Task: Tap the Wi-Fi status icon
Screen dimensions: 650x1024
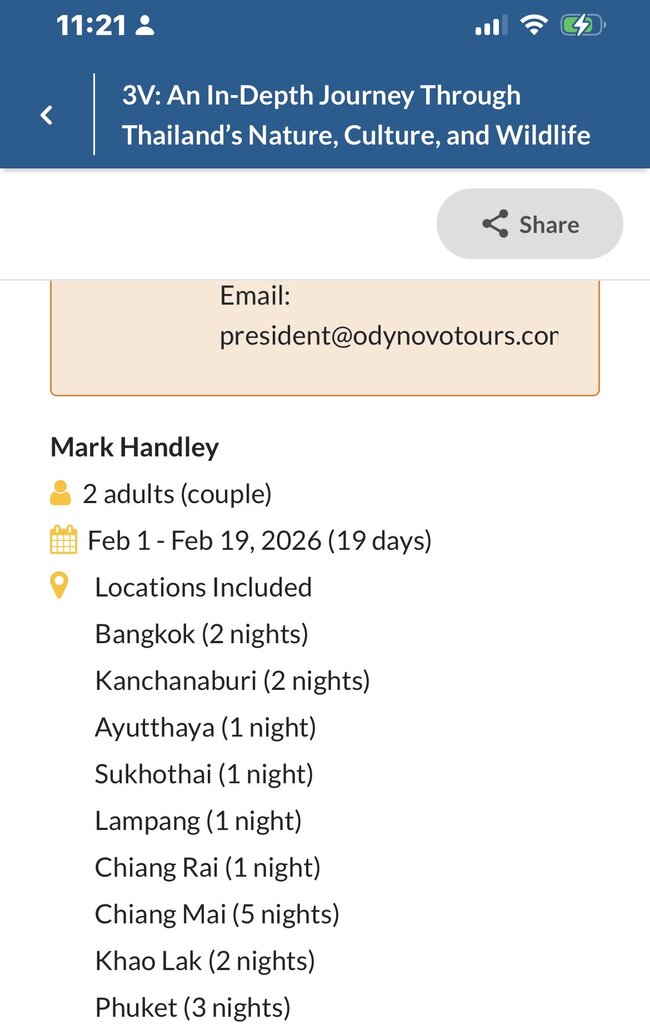Action: [x=535, y=26]
